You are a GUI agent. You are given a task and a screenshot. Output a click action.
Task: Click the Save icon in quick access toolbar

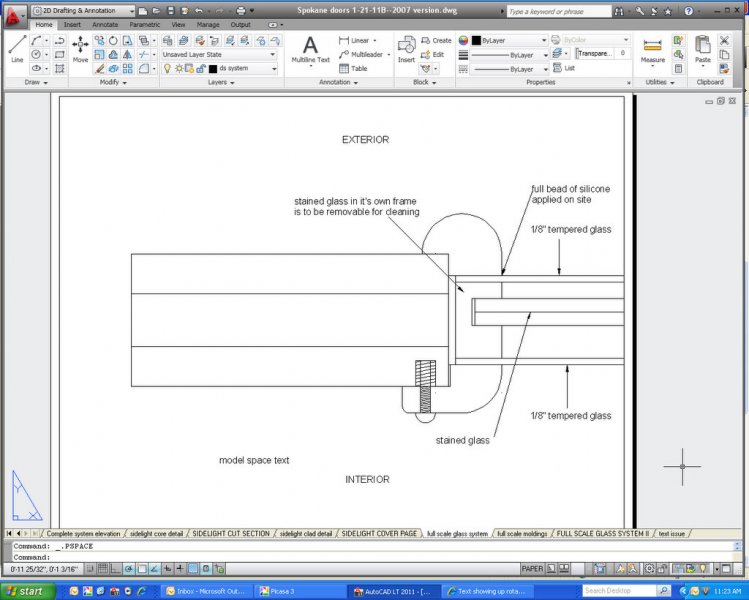pos(171,11)
